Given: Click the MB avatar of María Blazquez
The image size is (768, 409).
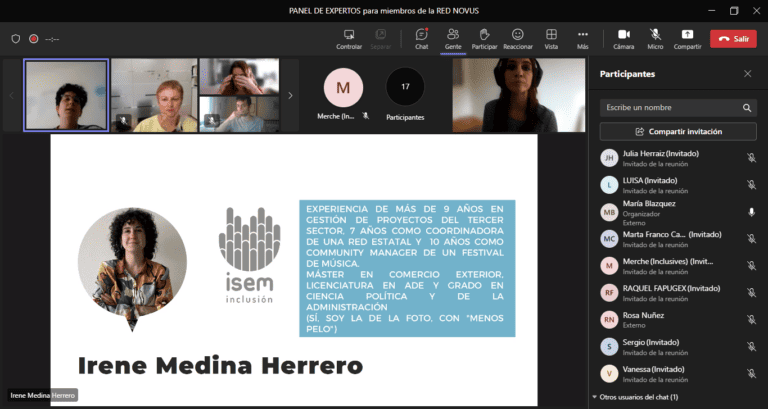Looking at the screenshot, I should (609, 212).
